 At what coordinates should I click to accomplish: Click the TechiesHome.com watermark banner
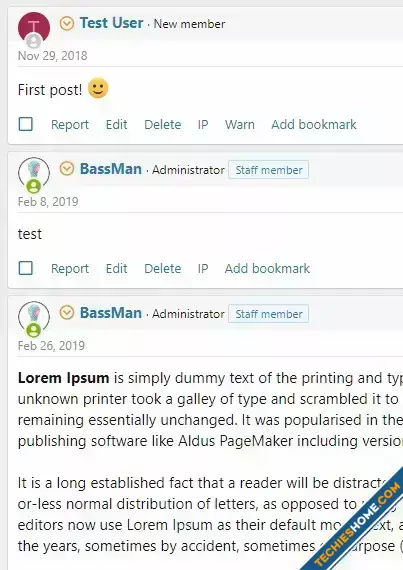click(356, 523)
